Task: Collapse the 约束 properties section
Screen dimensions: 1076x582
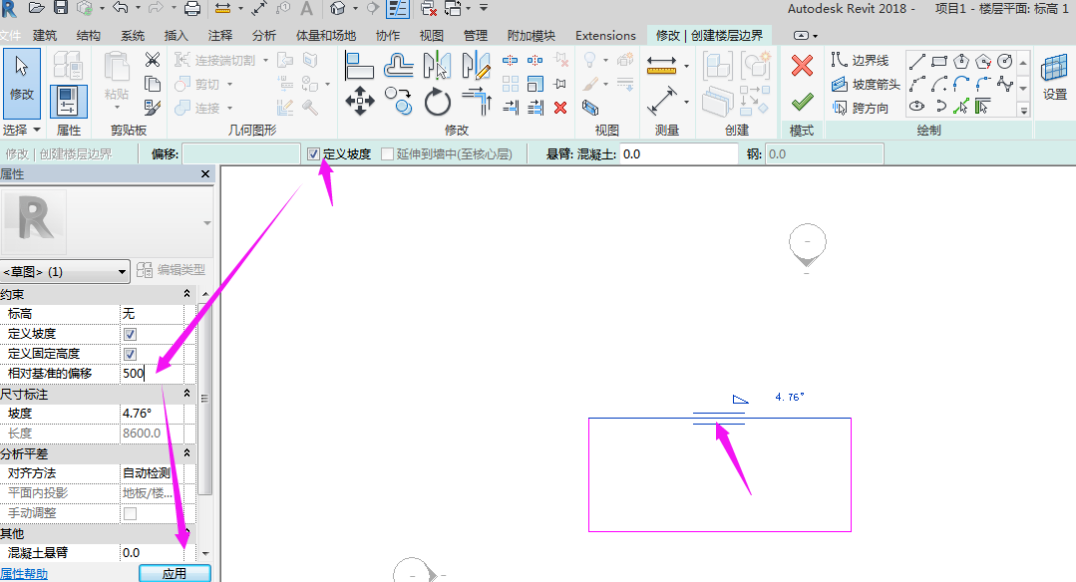Action: click(x=186, y=294)
